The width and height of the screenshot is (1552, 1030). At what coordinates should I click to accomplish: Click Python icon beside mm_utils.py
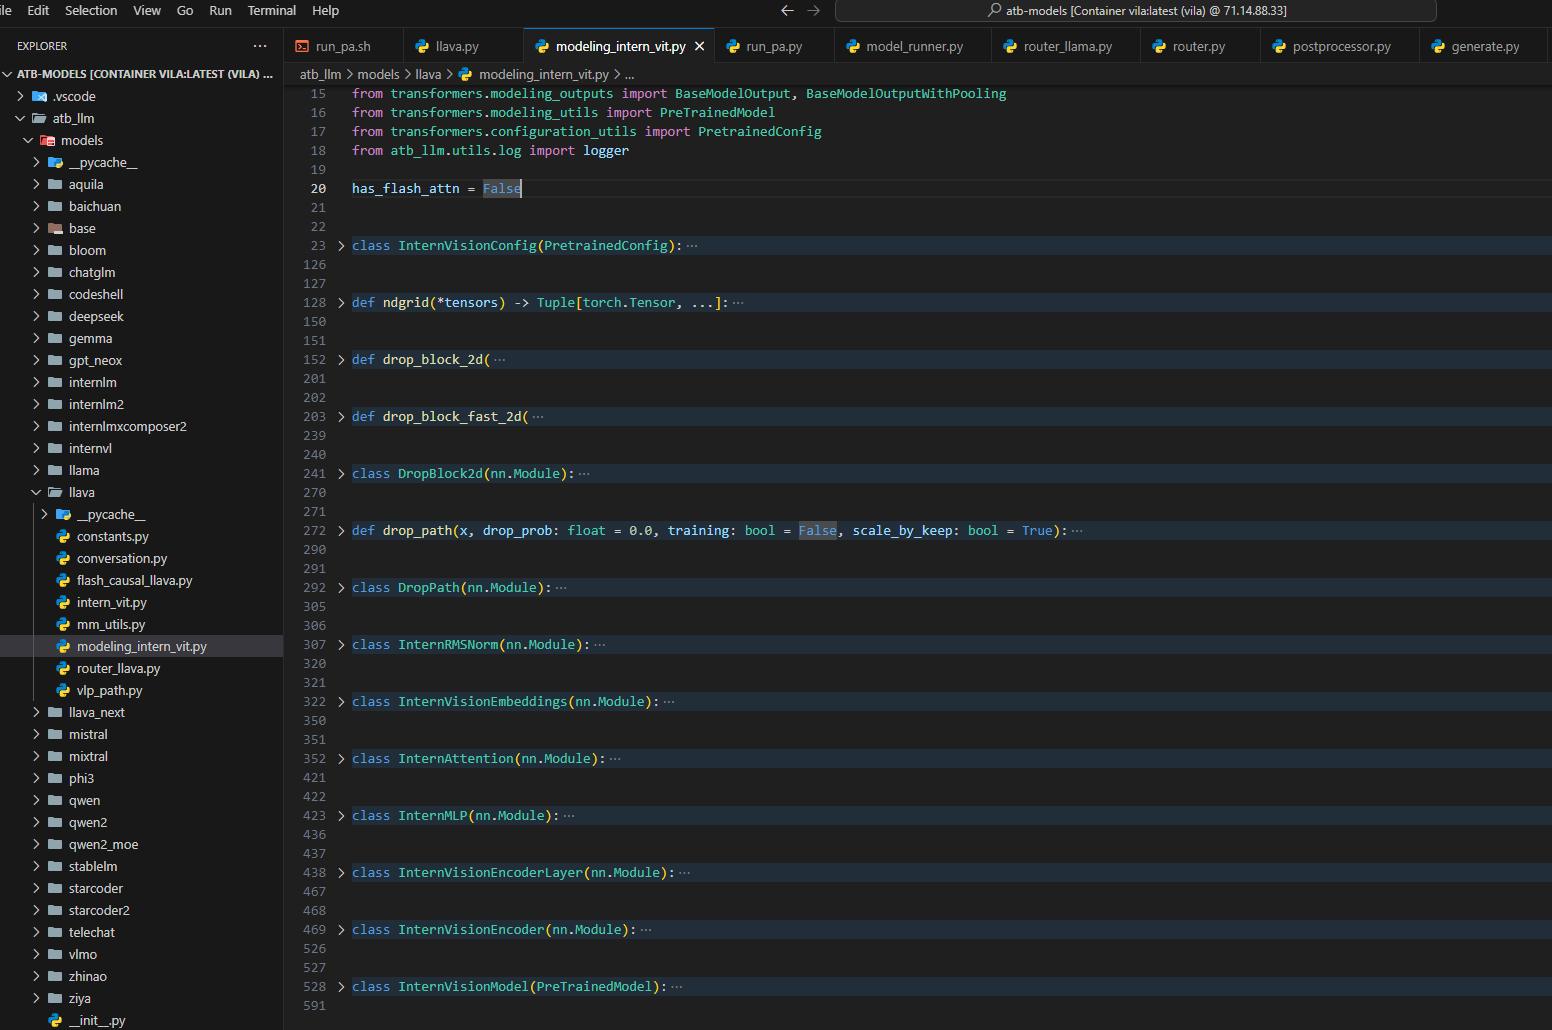click(x=63, y=624)
